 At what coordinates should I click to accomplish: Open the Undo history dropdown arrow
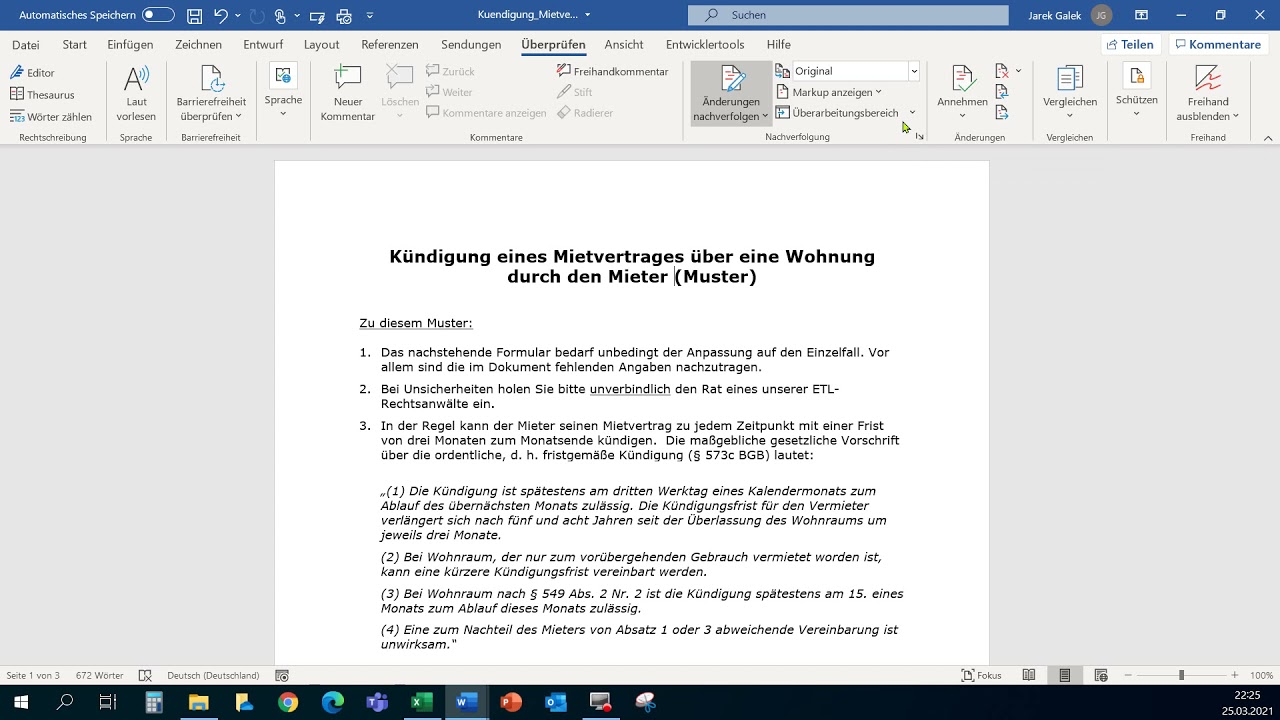(238, 16)
